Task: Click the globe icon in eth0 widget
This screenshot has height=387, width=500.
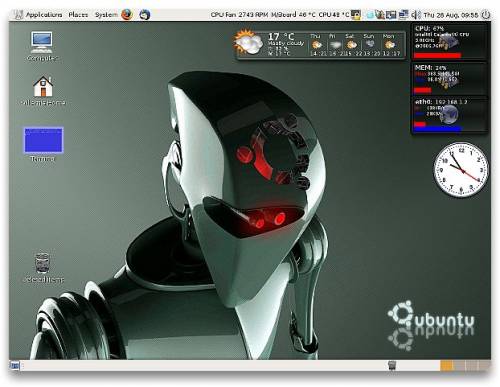Action: point(450,114)
